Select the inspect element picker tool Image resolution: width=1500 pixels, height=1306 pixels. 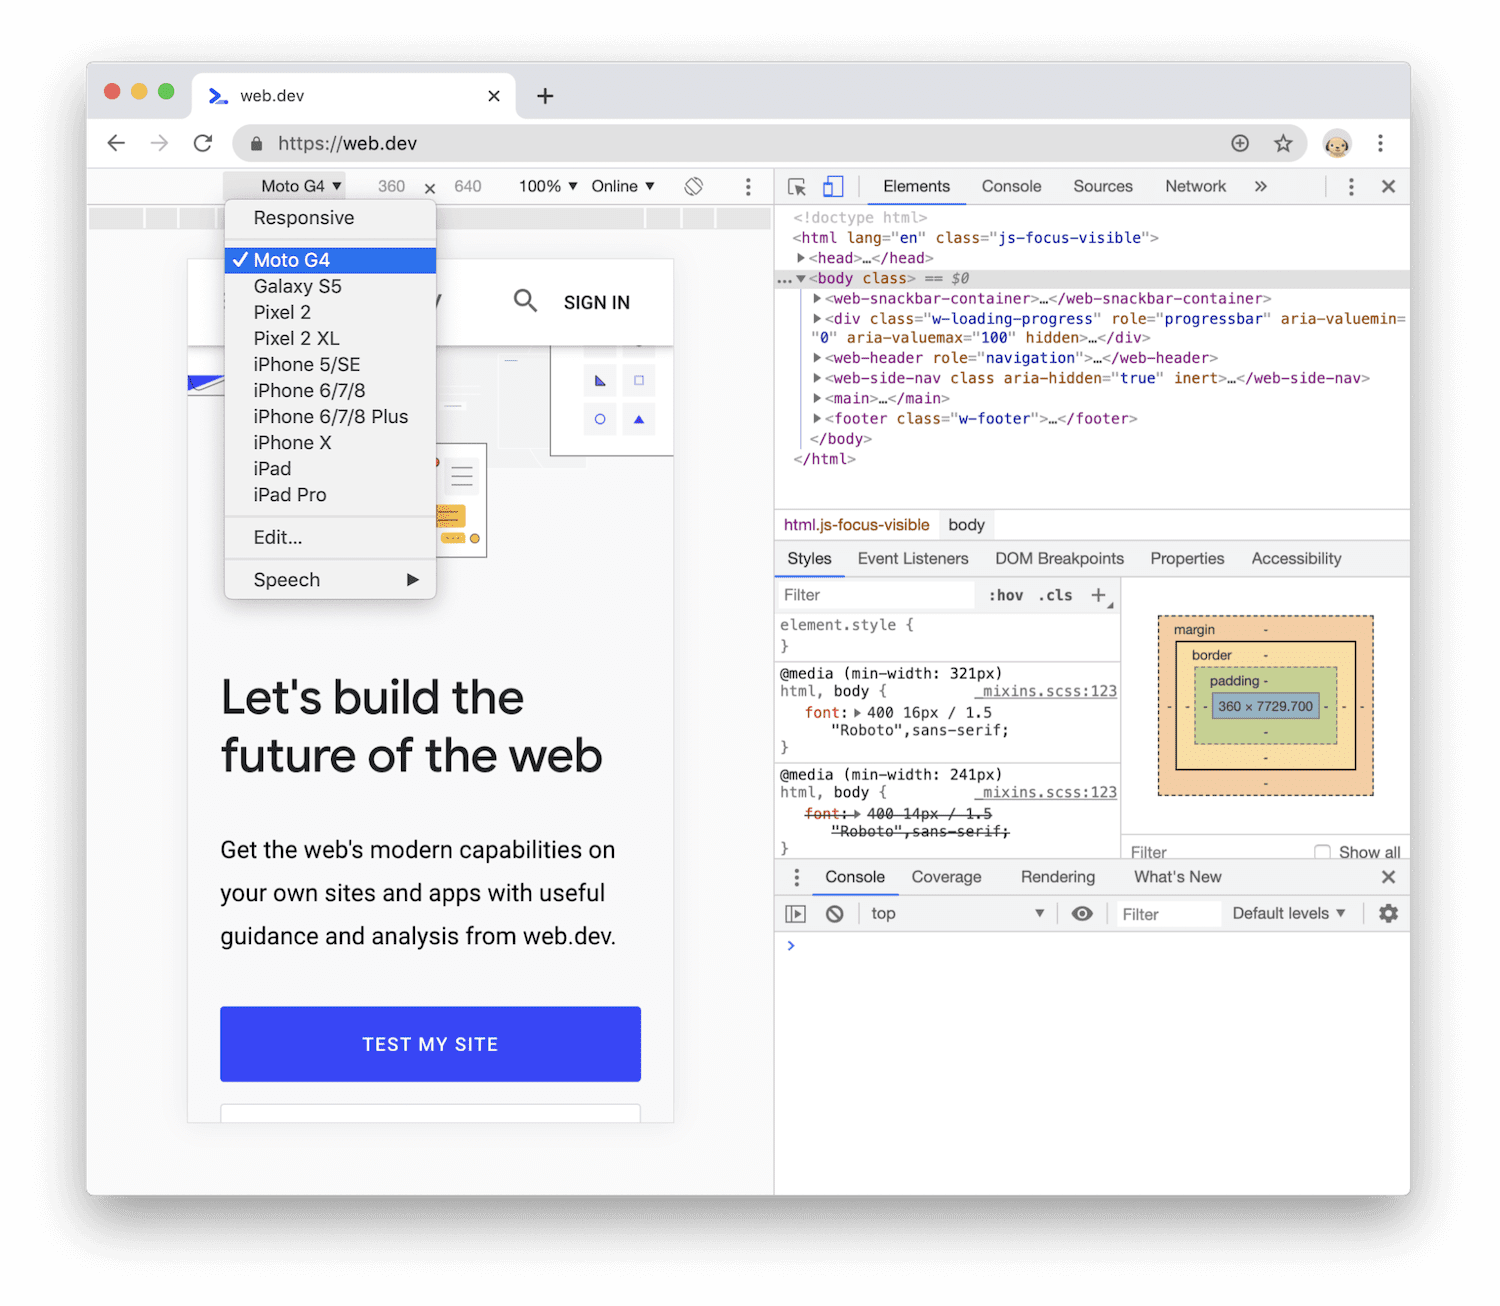click(796, 186)
